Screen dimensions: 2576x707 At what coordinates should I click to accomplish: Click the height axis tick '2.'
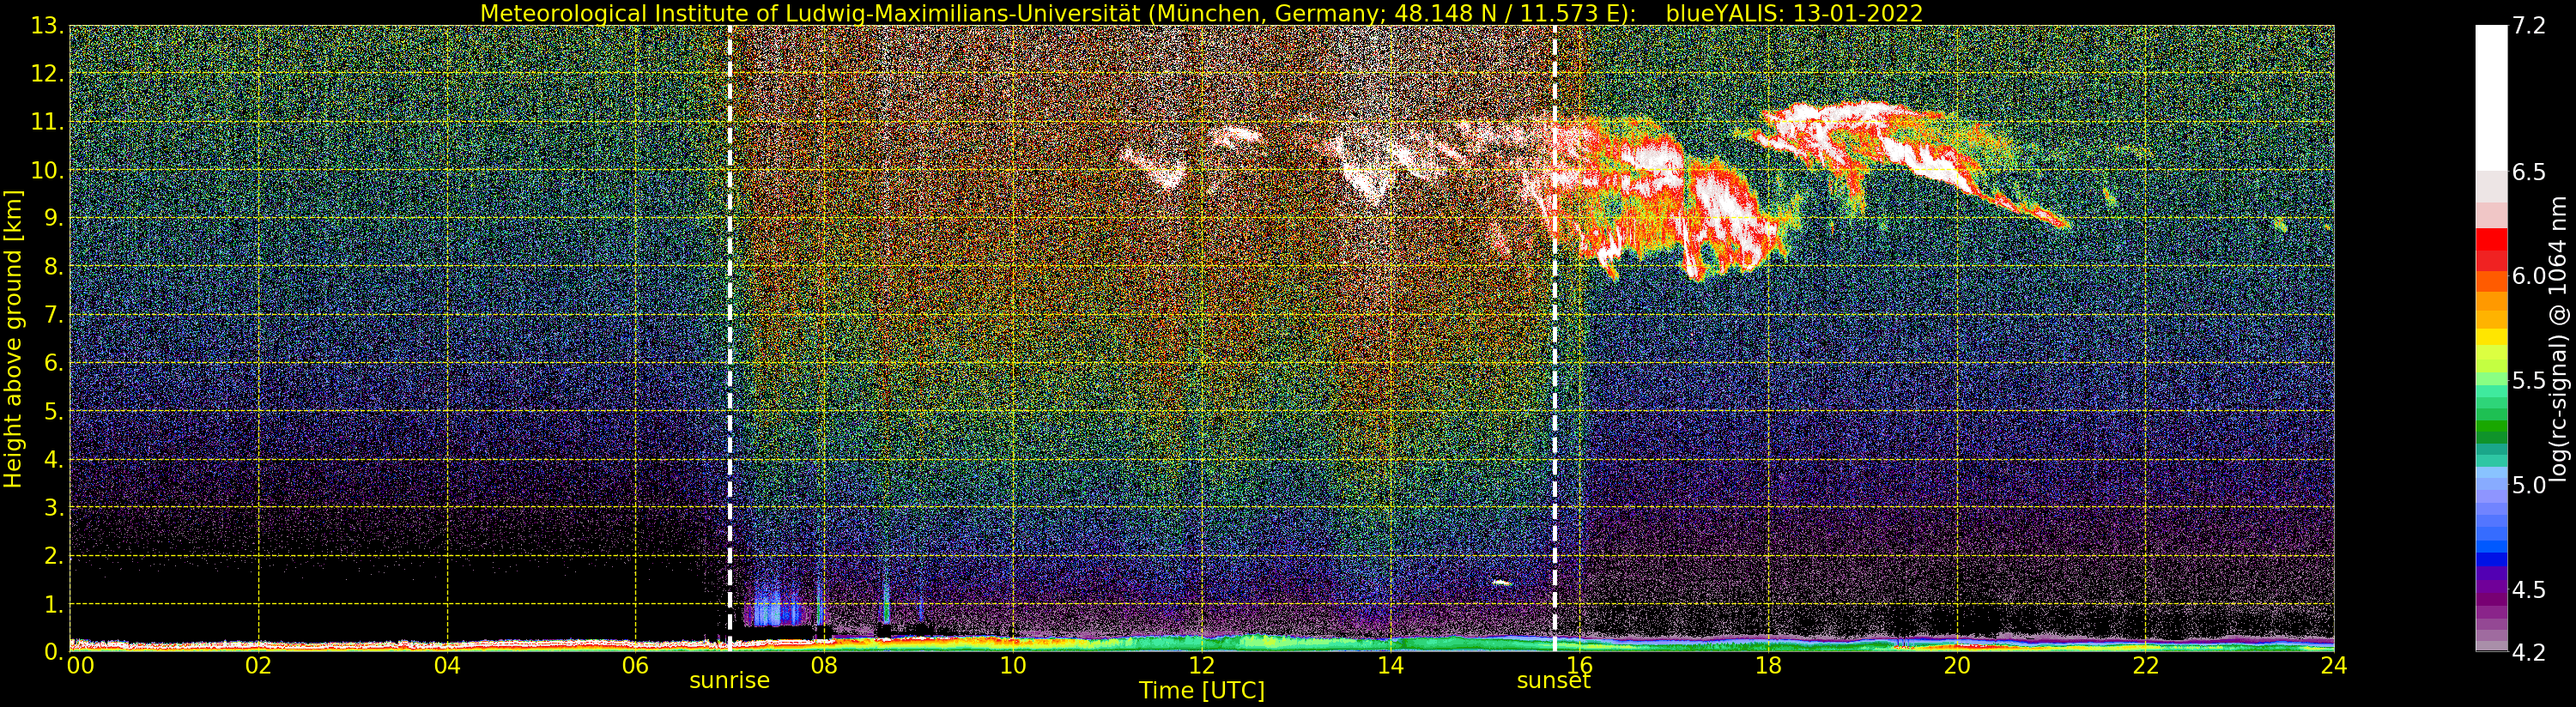(x=54, y=555)
